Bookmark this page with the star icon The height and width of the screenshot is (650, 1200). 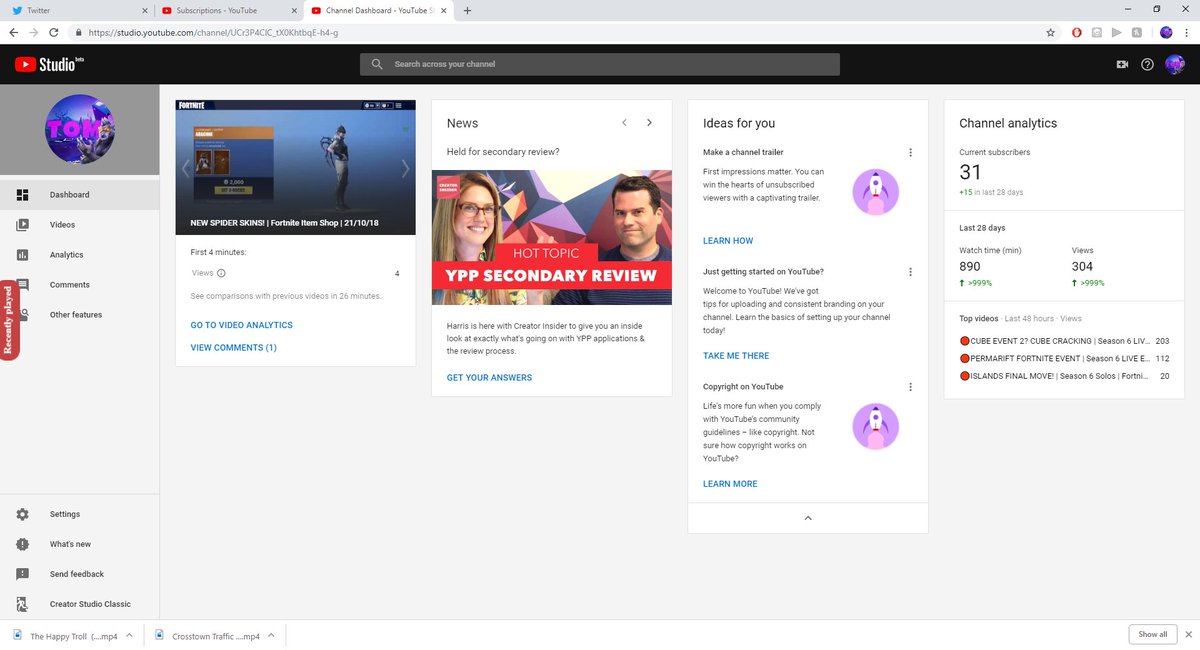tap(1050, 32)
